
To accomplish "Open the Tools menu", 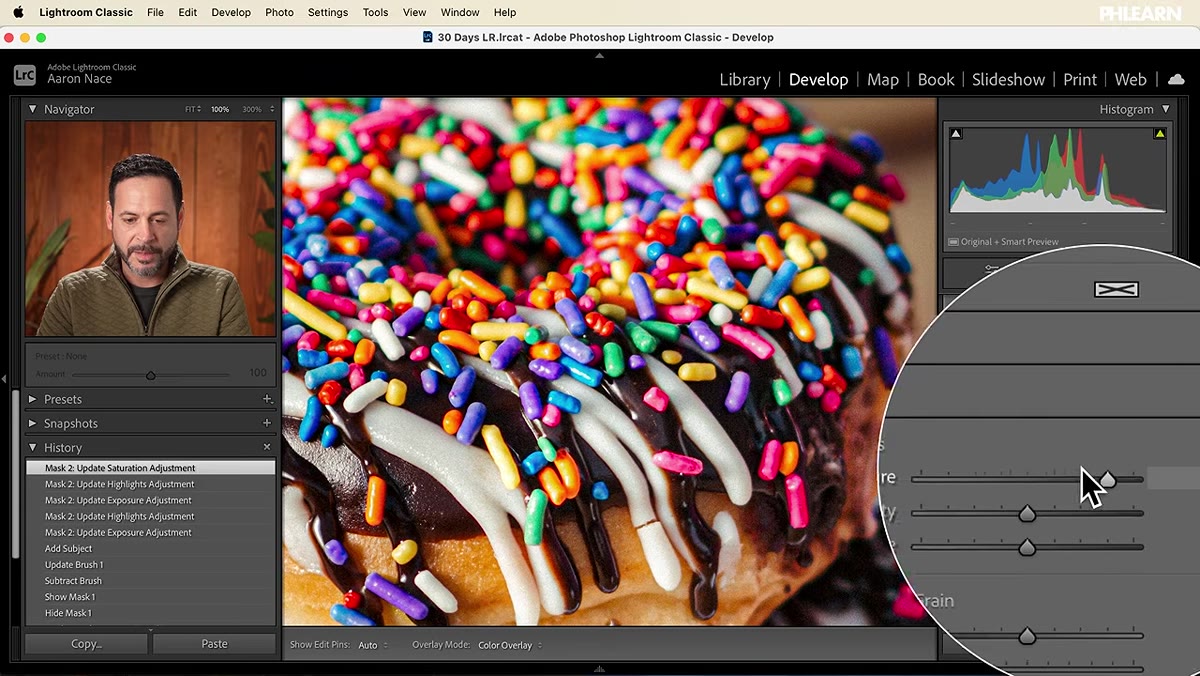I will pos(375,12).
